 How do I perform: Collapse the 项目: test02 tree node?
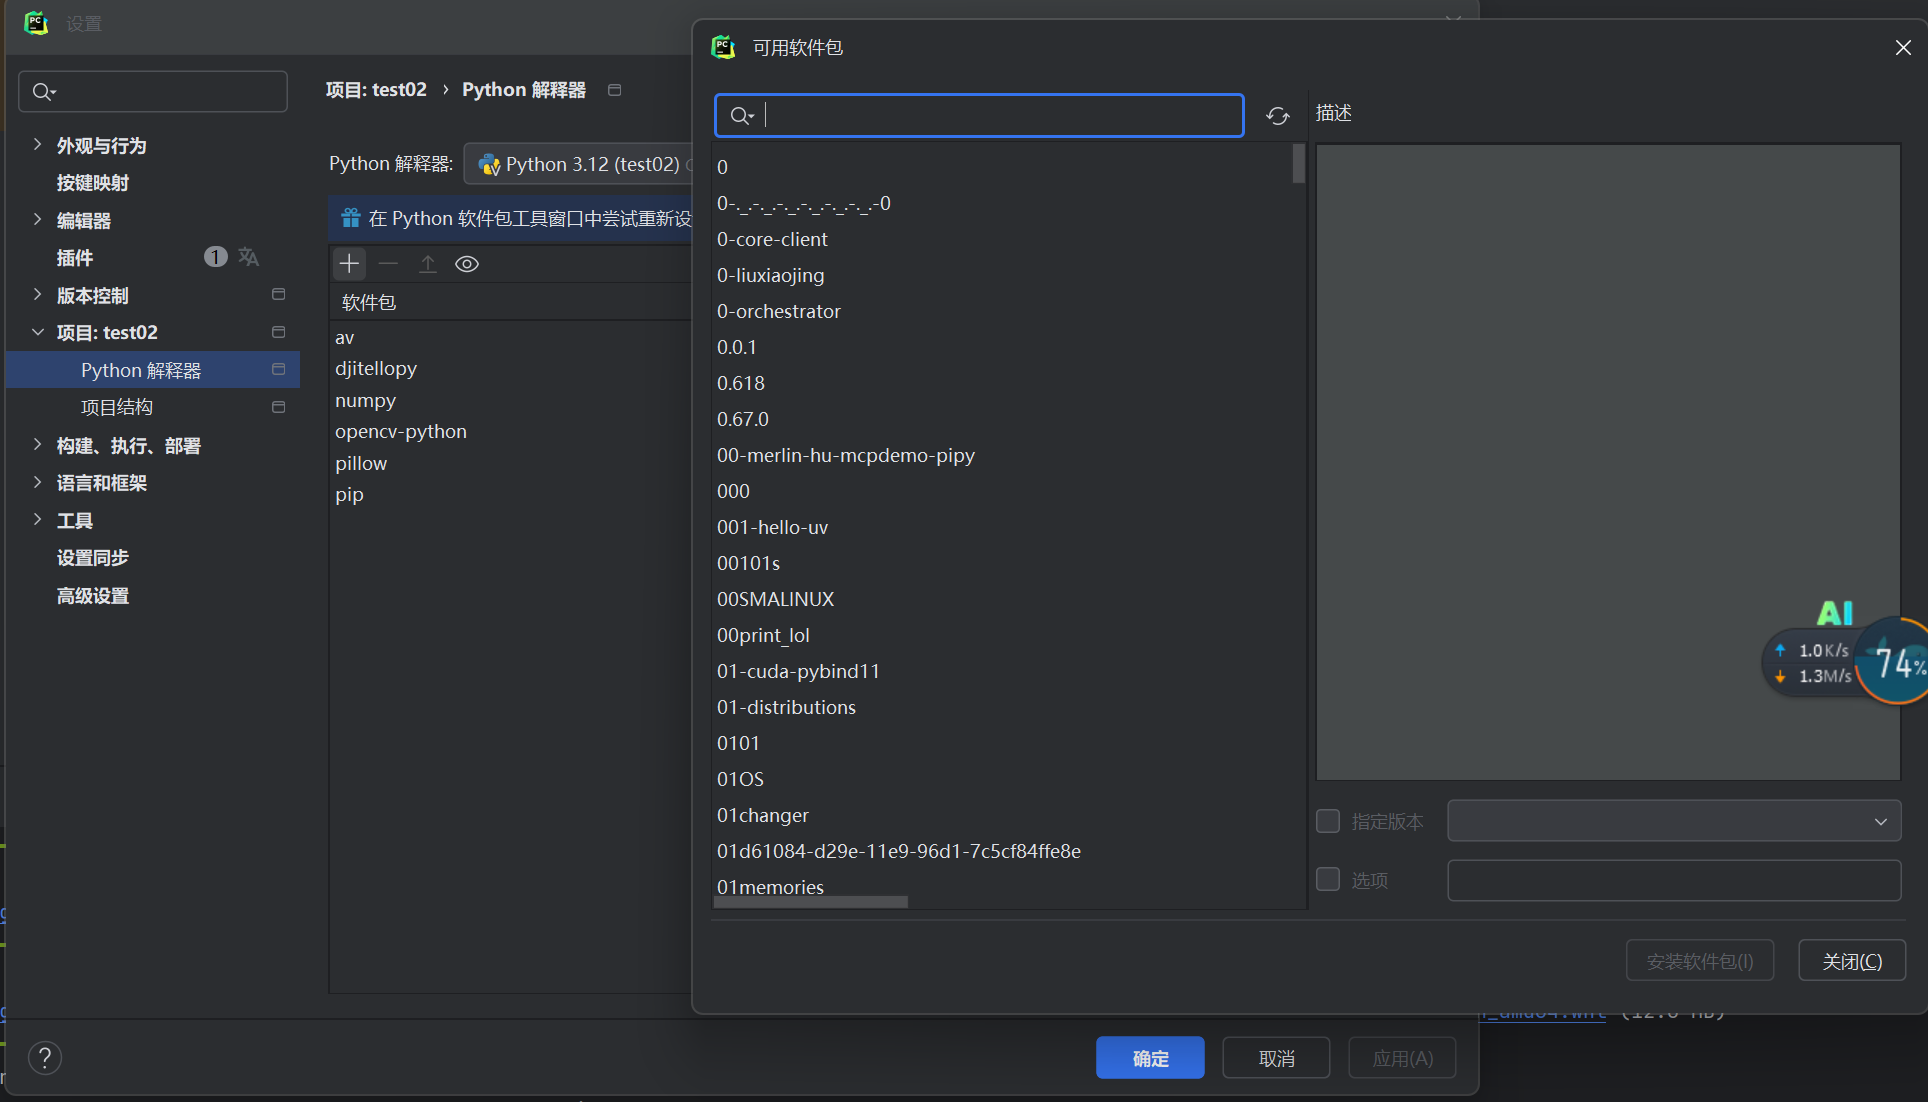[37, 332]
